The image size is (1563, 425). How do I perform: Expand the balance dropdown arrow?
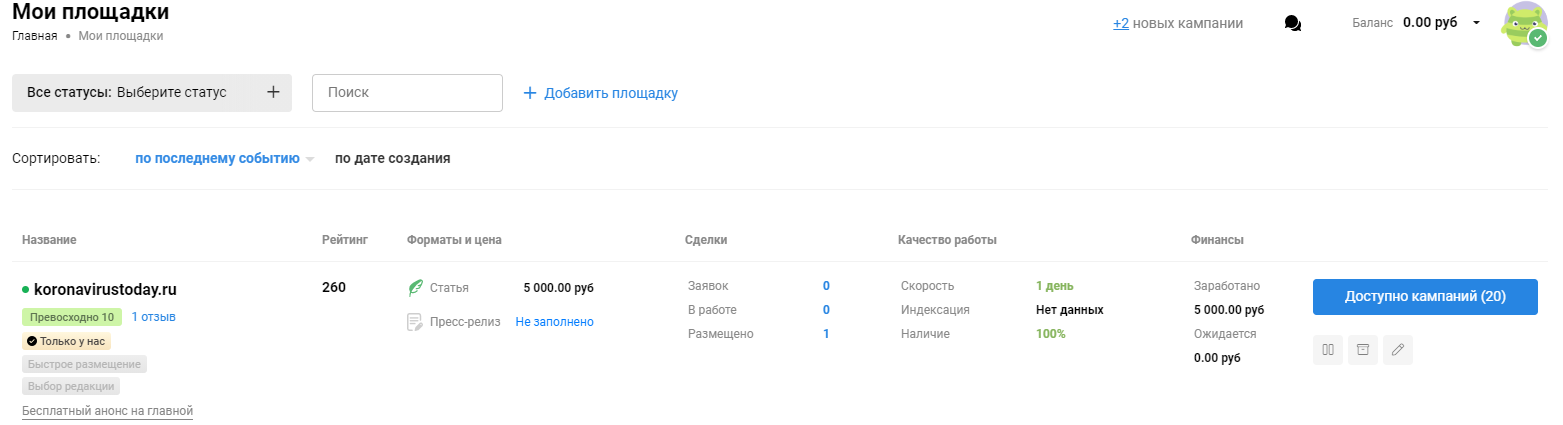coord(1476,23)
